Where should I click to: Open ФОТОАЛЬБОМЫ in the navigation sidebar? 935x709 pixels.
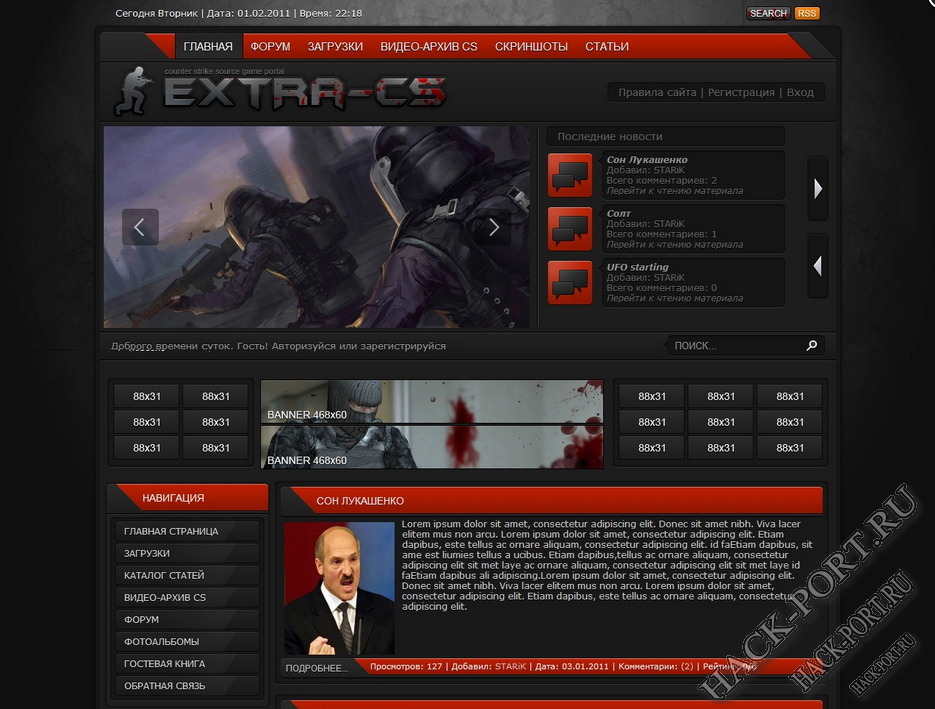(187, 642)
